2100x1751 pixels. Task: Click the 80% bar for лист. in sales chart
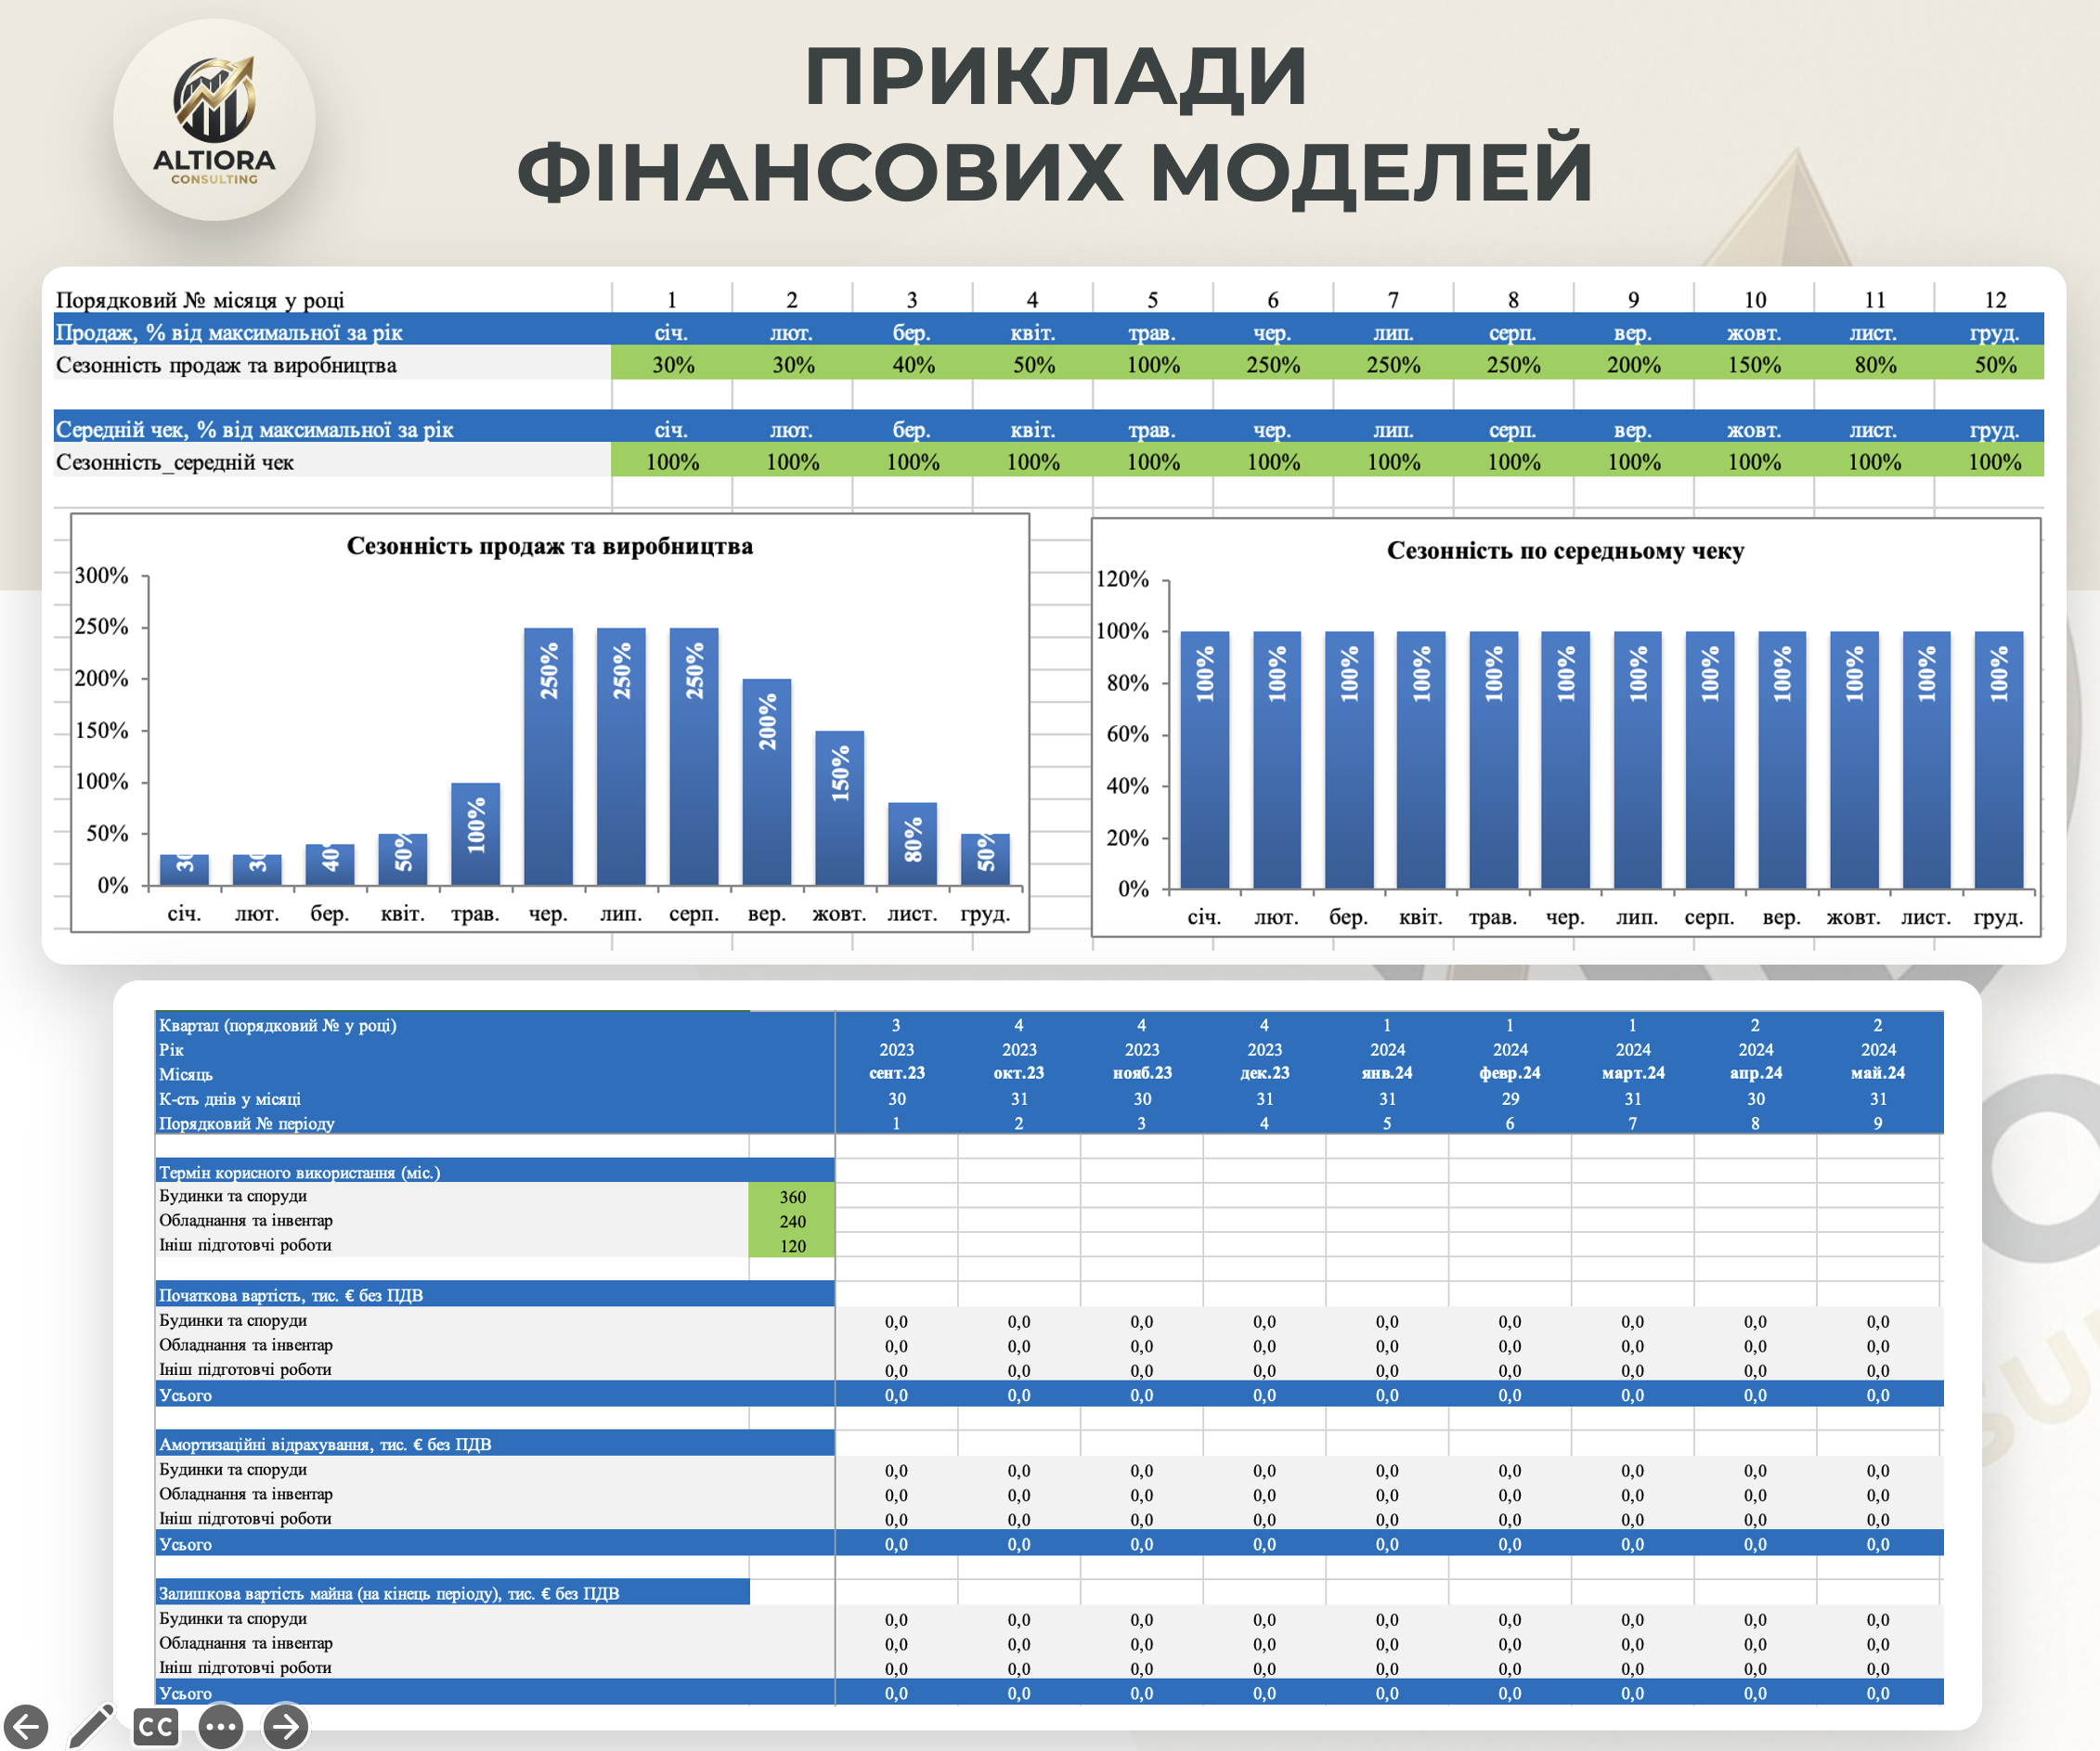tap(913, 844)
